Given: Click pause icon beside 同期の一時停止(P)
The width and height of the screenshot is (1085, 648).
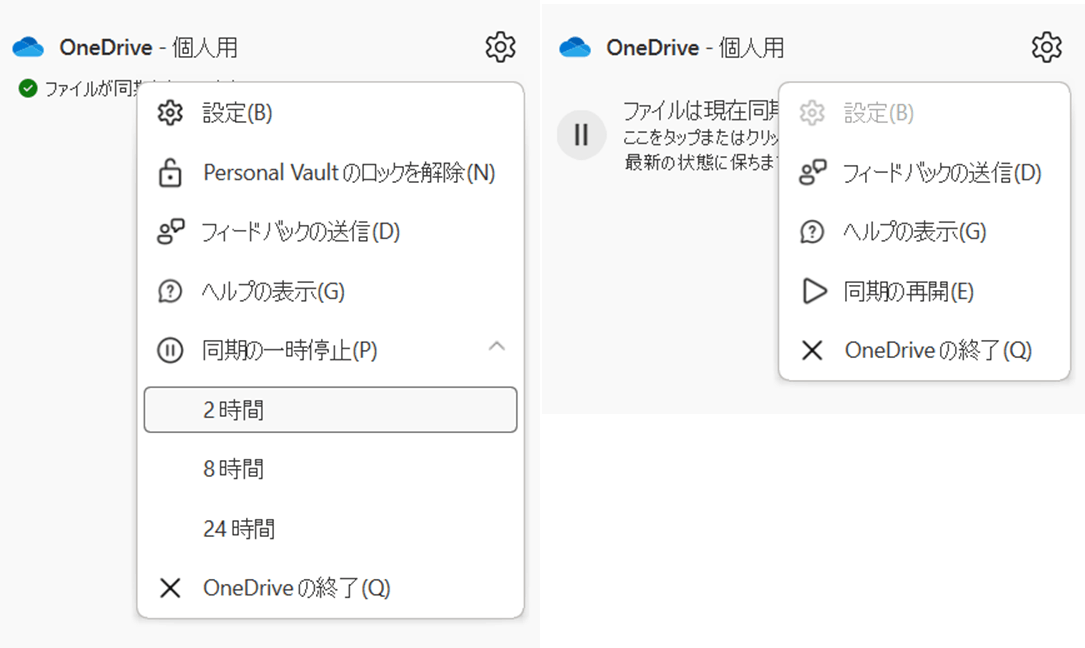Looking at the screenshot, I should tap(170, 350).
